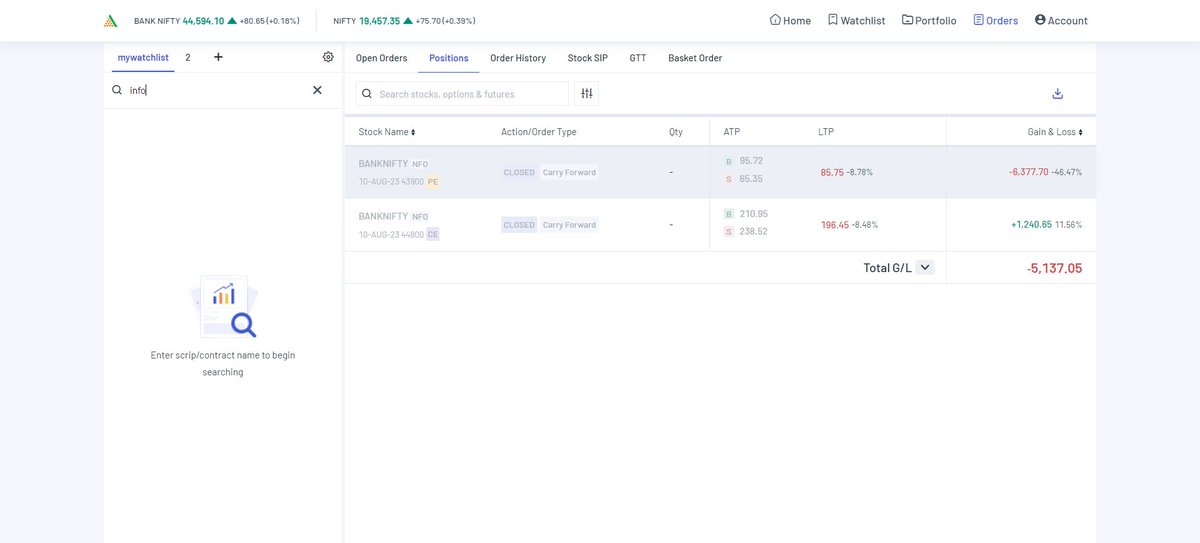Click the LTP column header

tap(825, 132)
